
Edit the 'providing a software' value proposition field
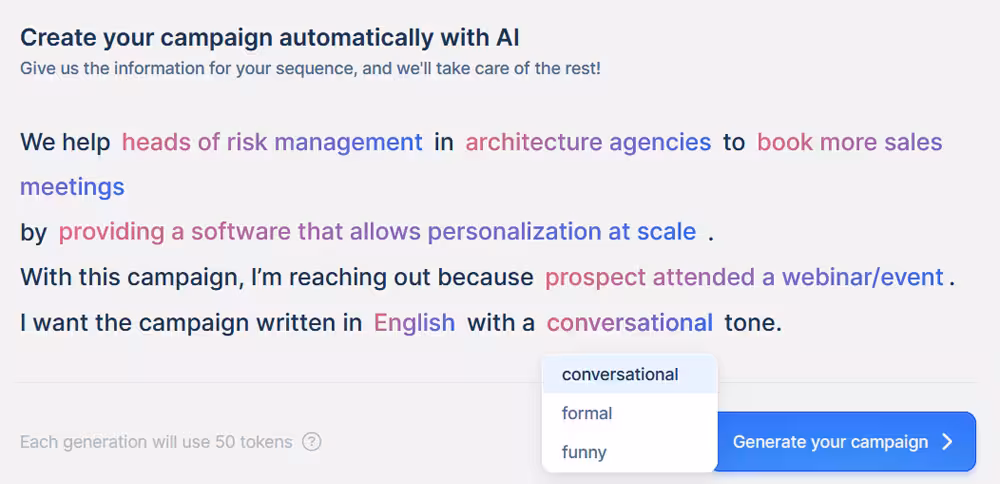point(377,232)
